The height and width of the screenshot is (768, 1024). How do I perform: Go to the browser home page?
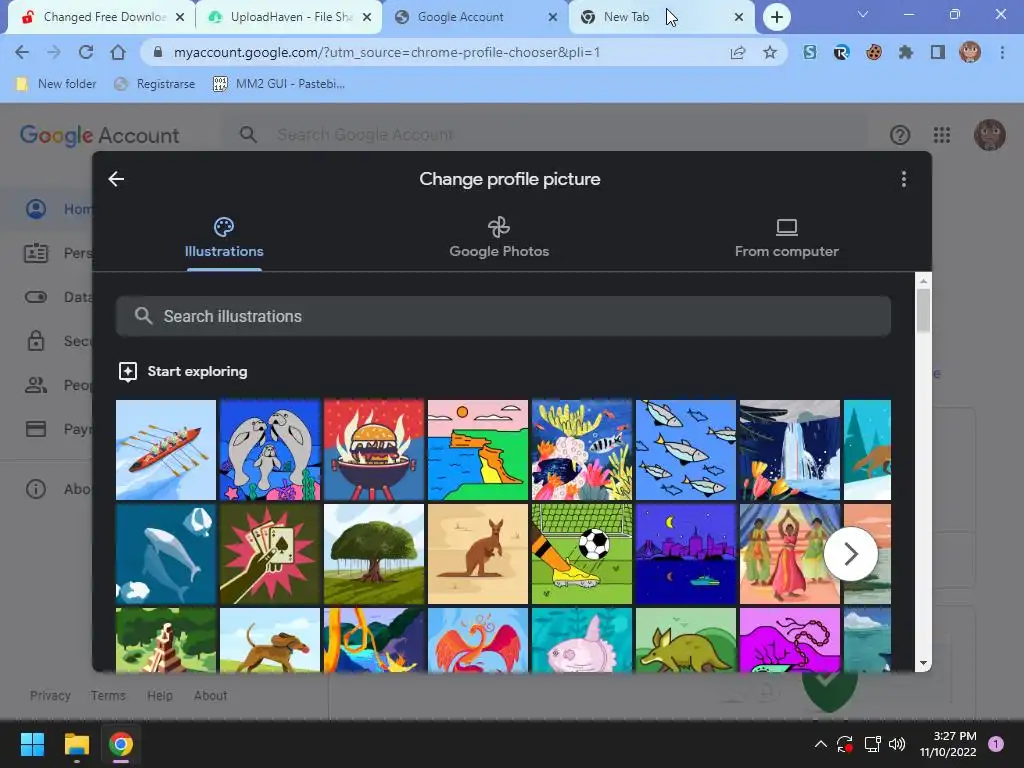point(118,52)
